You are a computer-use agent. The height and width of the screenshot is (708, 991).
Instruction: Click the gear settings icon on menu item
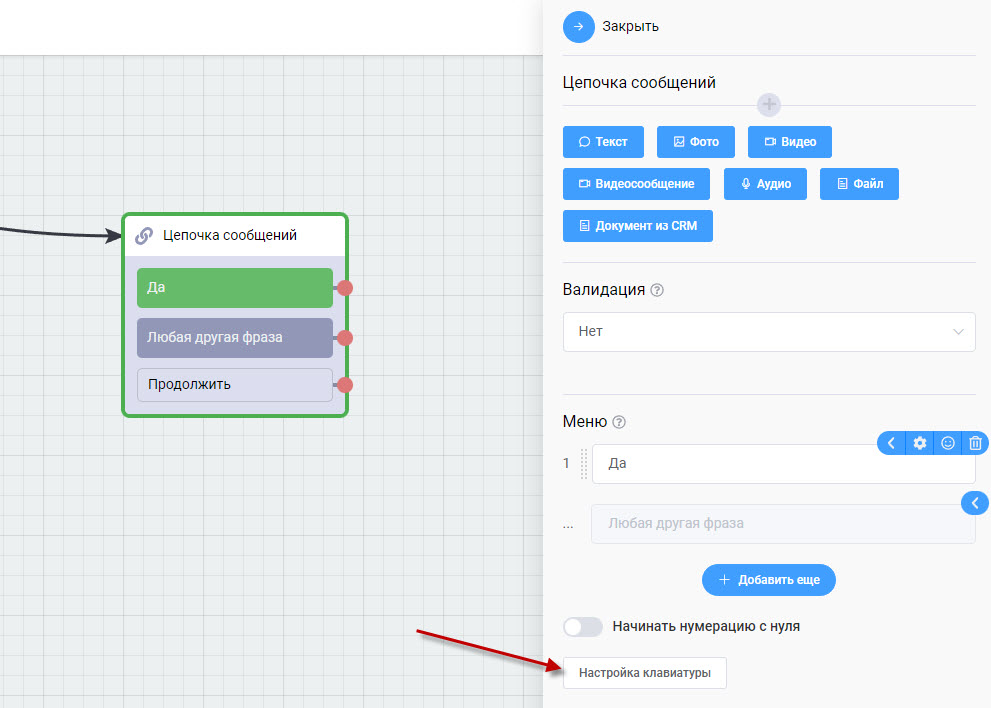coord(920,443)
